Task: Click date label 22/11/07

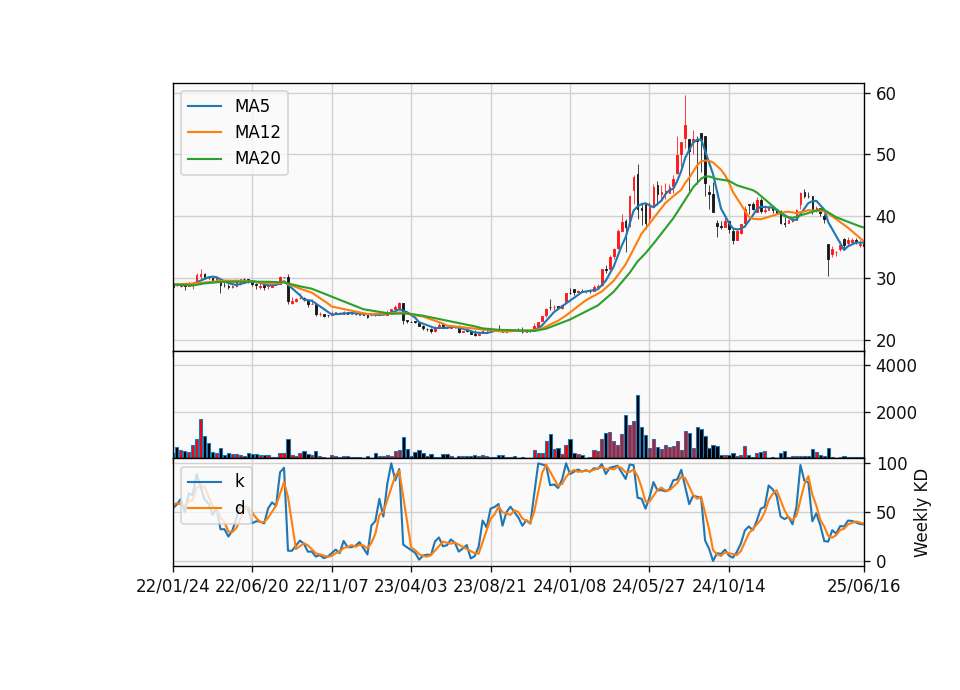Action: pyautogui.click(x=332, y=587)
